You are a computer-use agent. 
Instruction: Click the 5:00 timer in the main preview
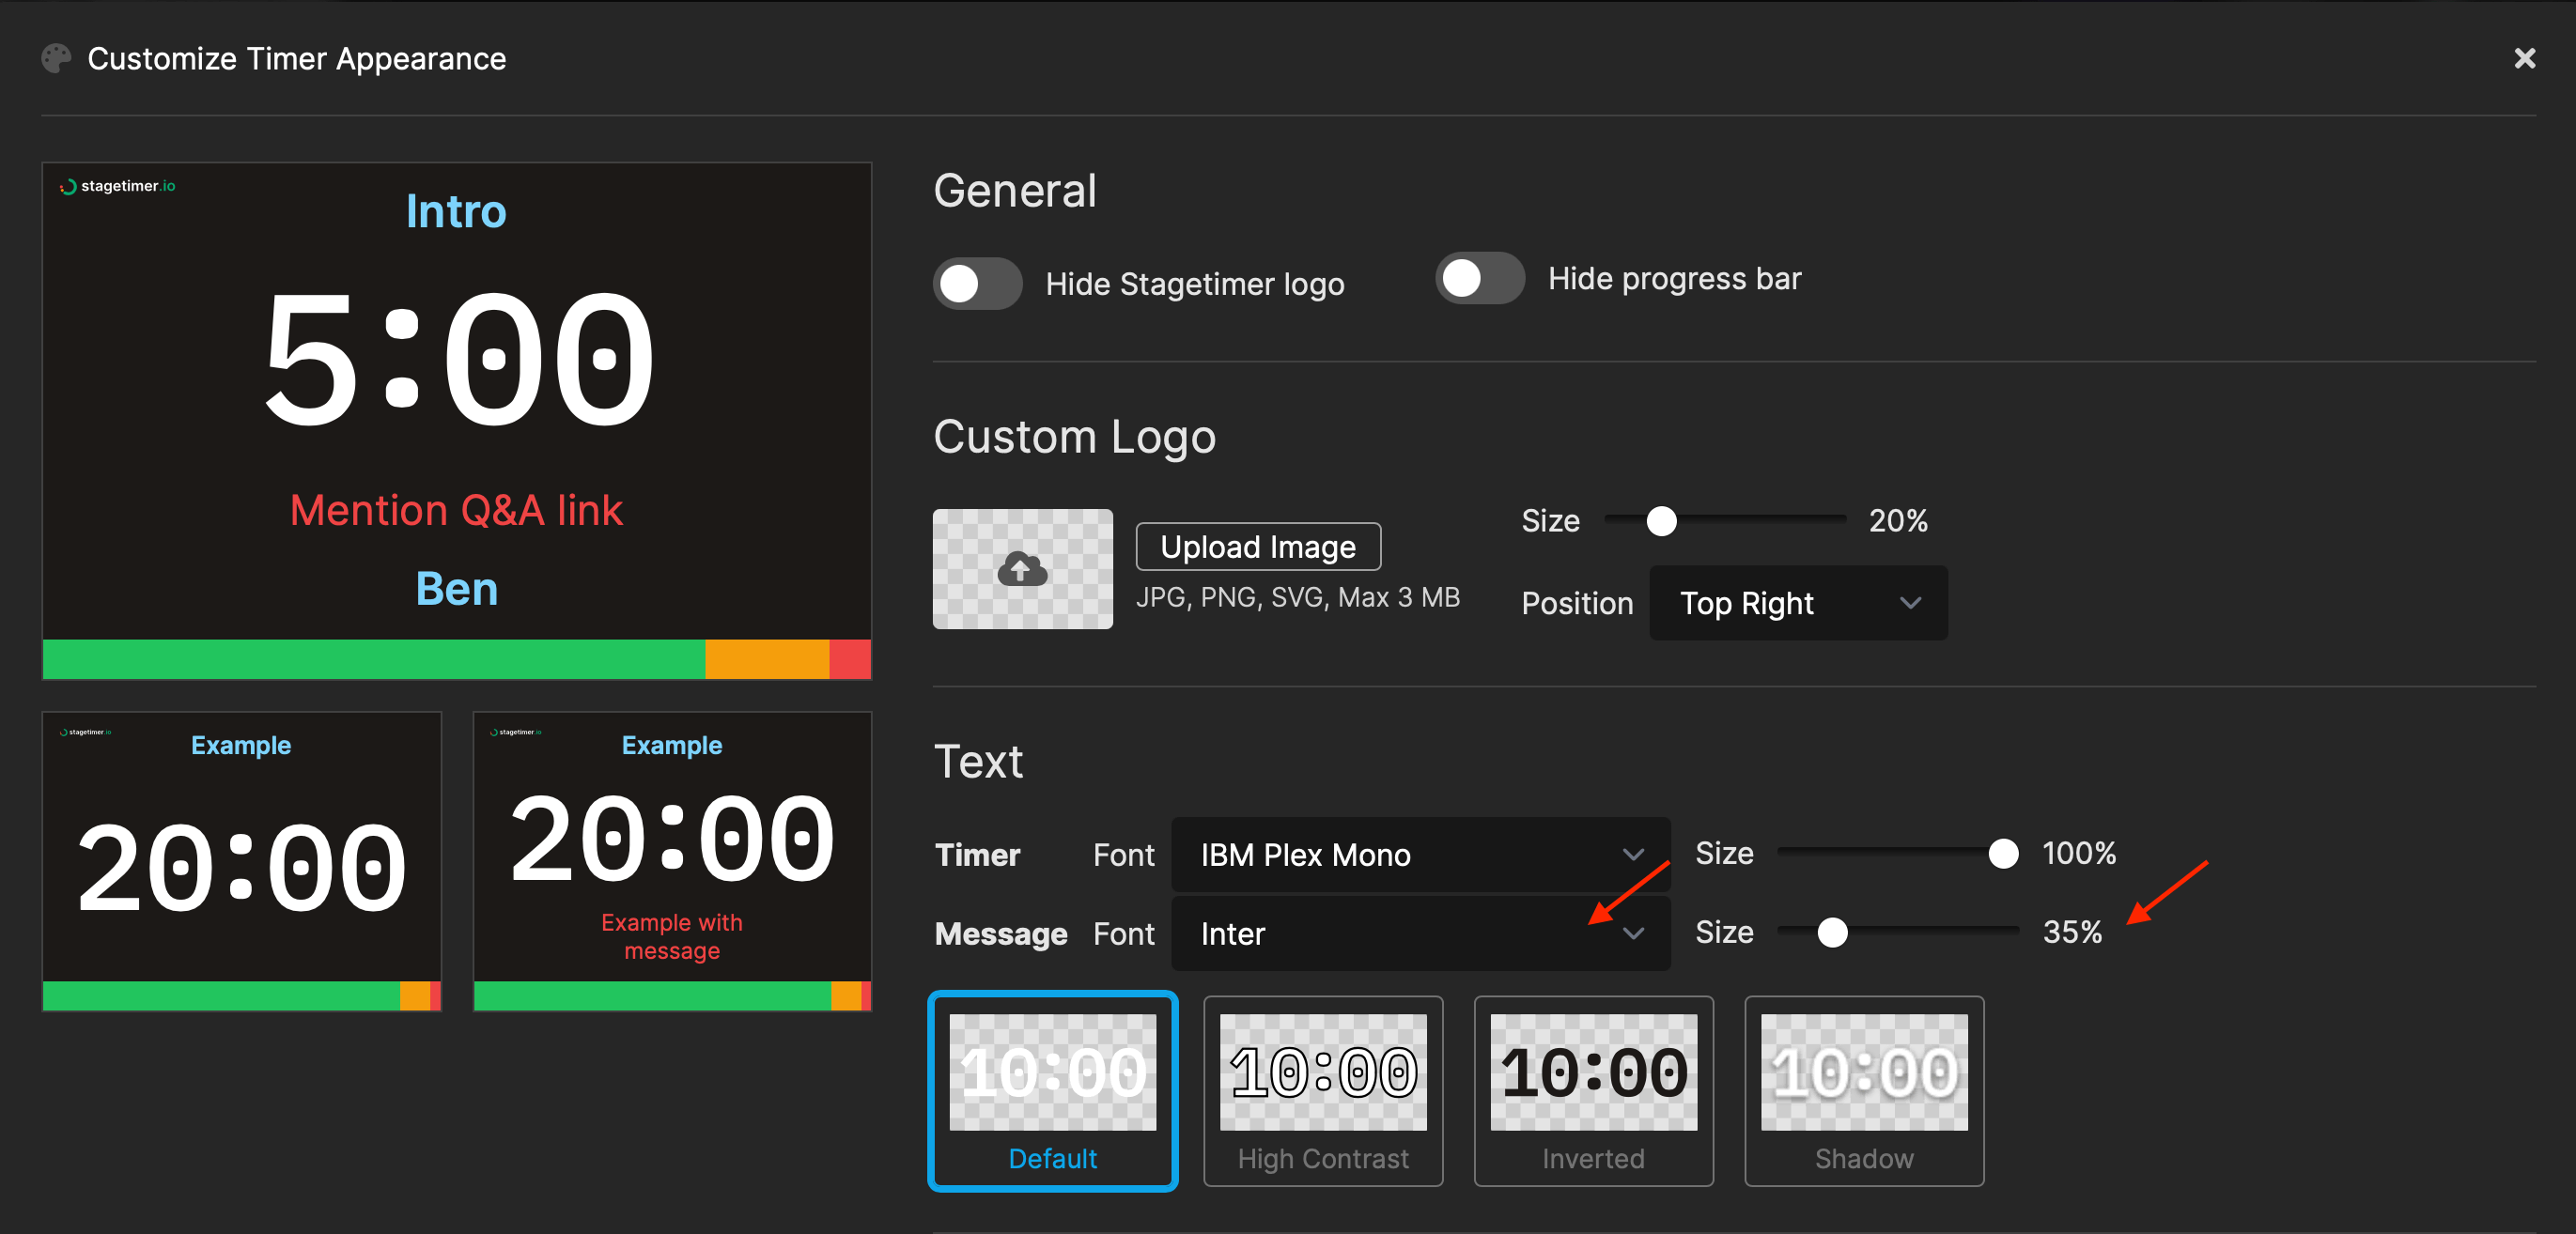tap(459, 359)
